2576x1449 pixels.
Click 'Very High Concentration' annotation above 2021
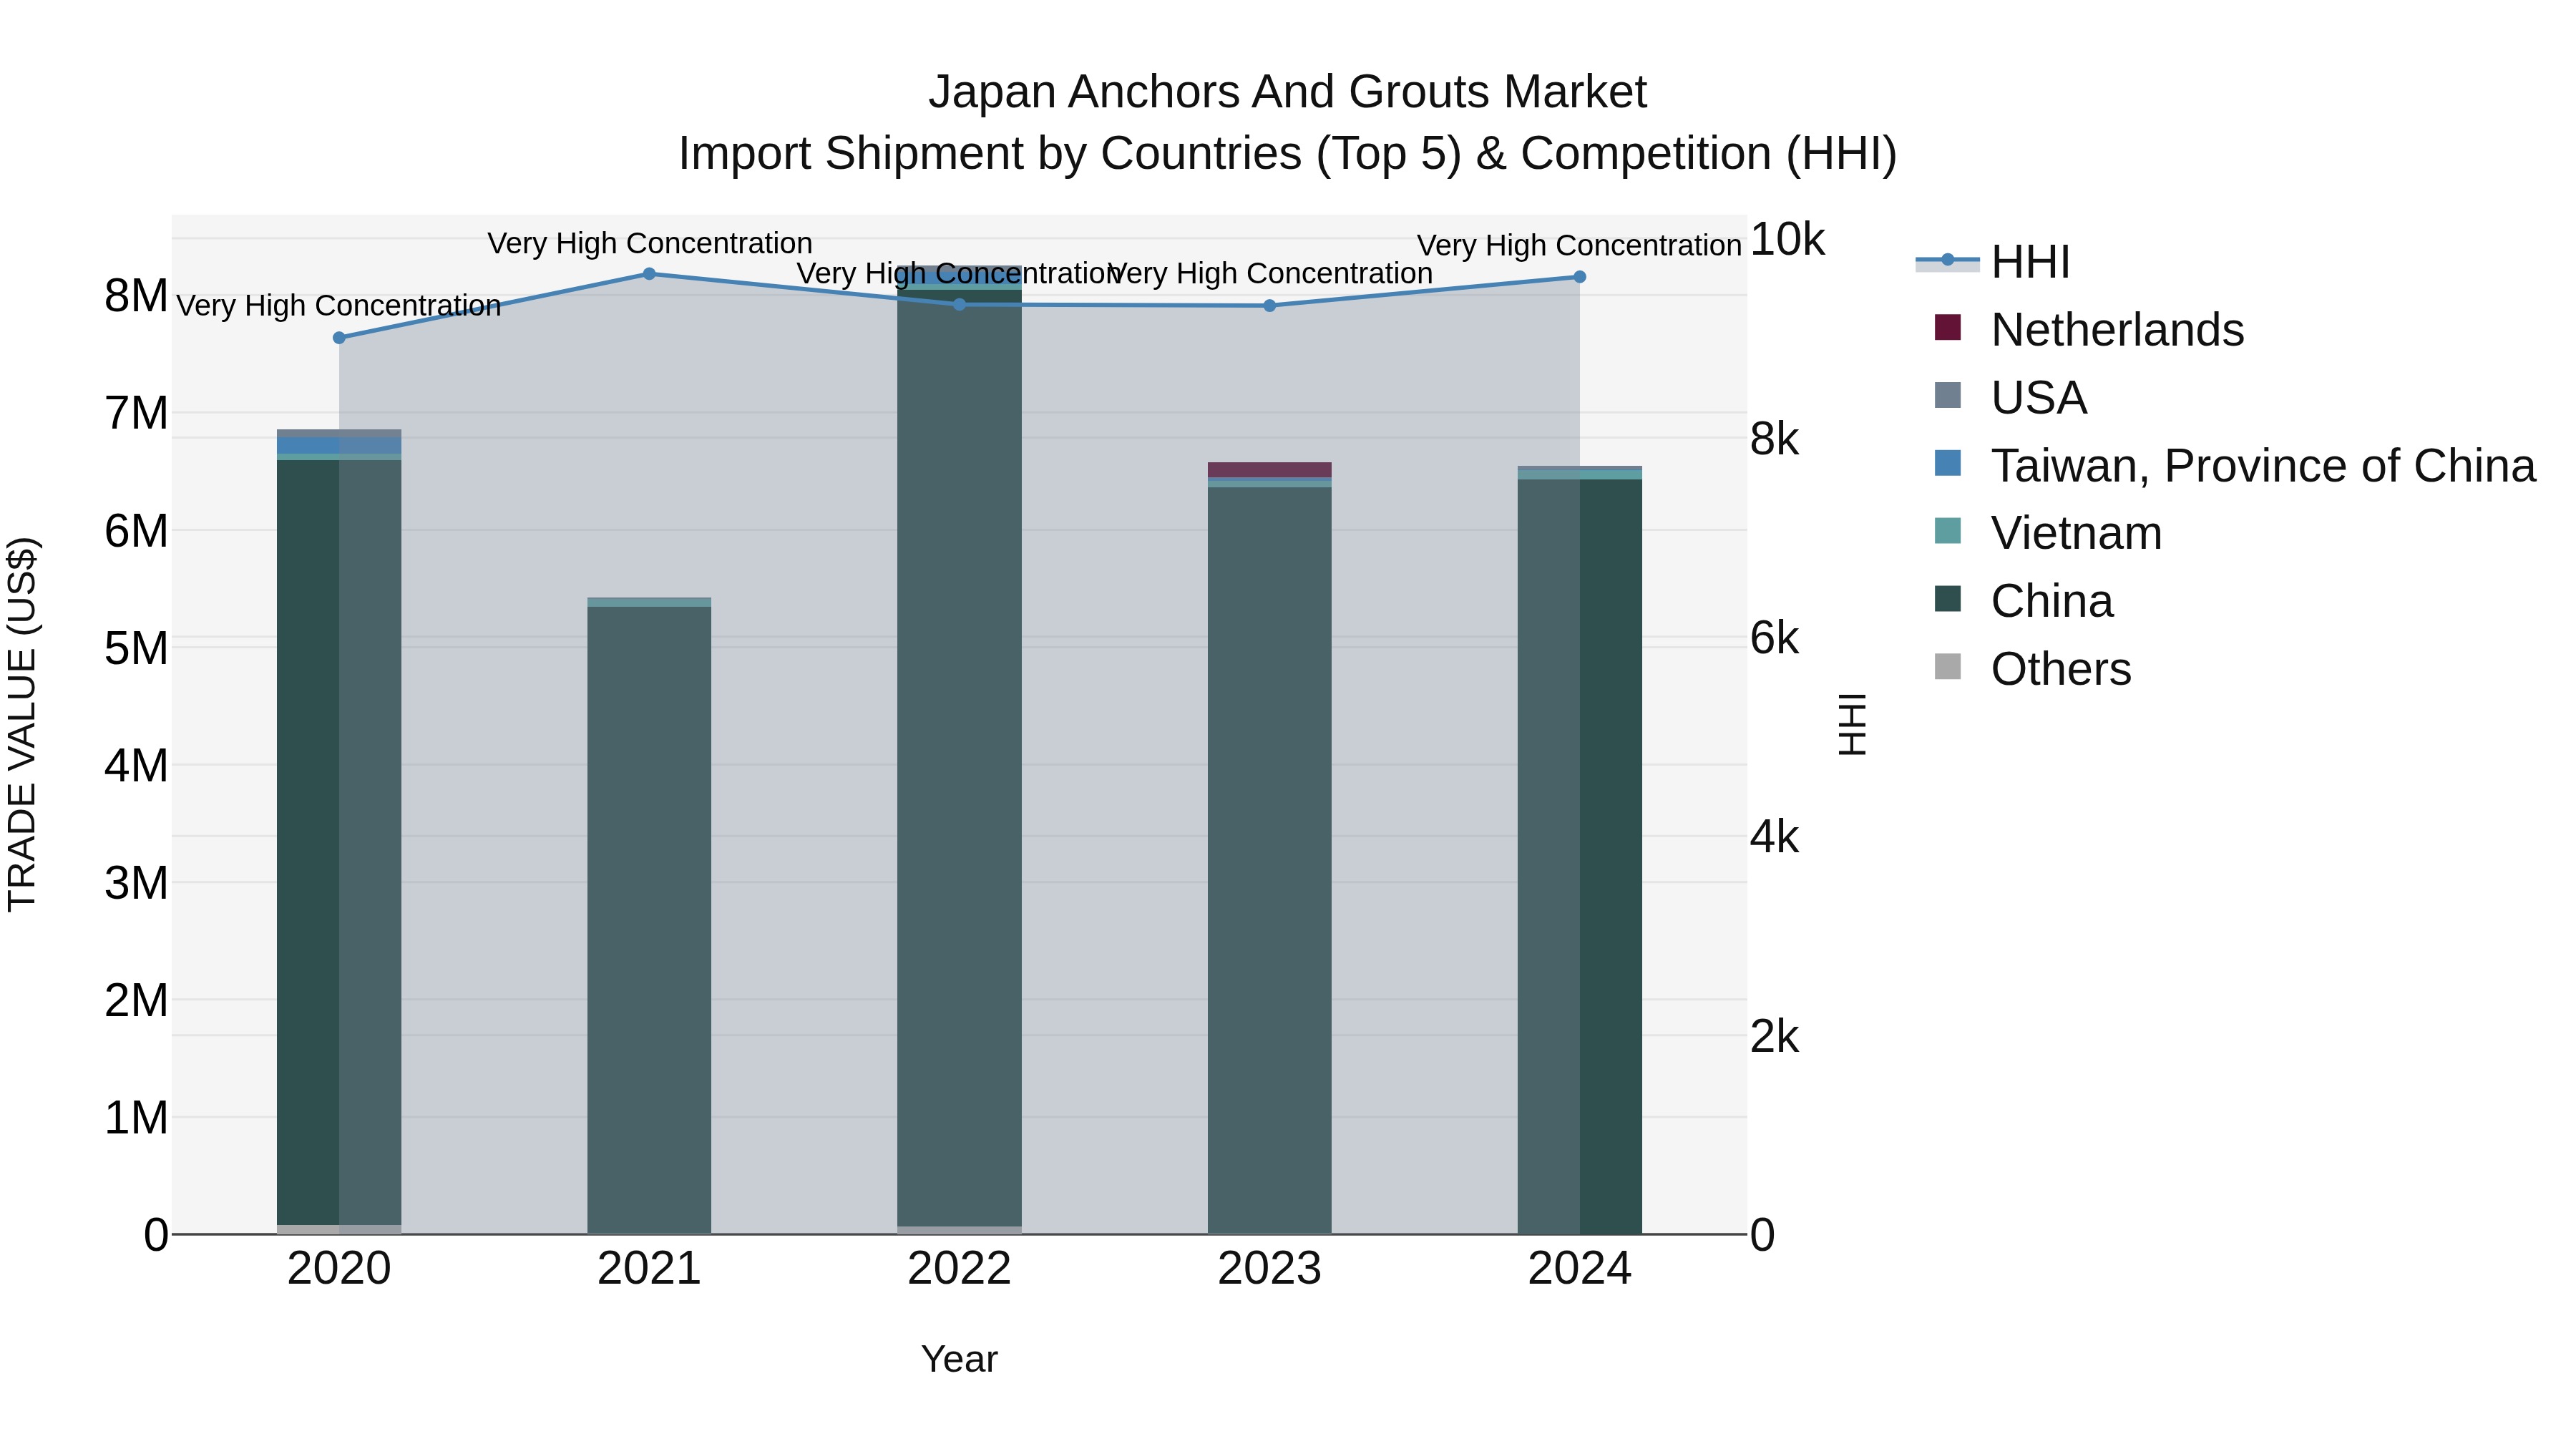point(649,243)
